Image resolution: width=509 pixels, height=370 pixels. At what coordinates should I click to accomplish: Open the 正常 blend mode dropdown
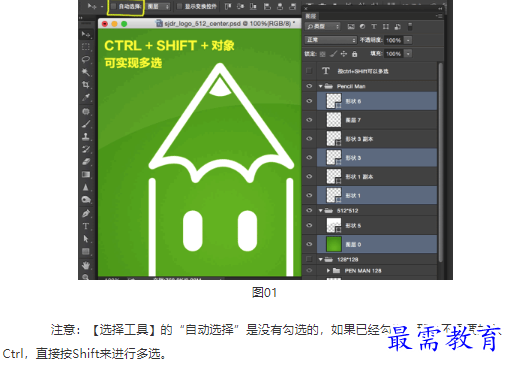tap(331, 40)
